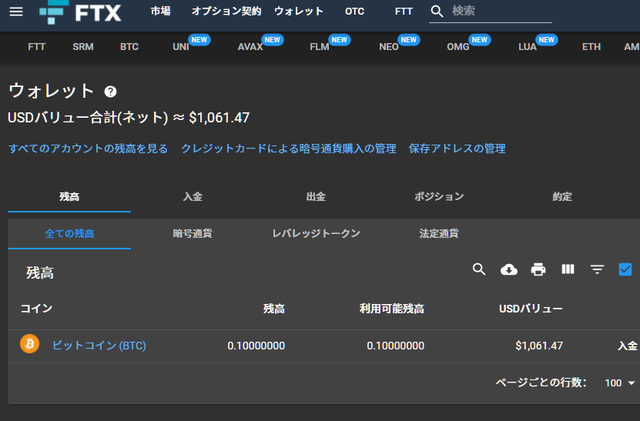Select ETH in the ticker bar
640x421 pixels.
(x=591, y=47)
